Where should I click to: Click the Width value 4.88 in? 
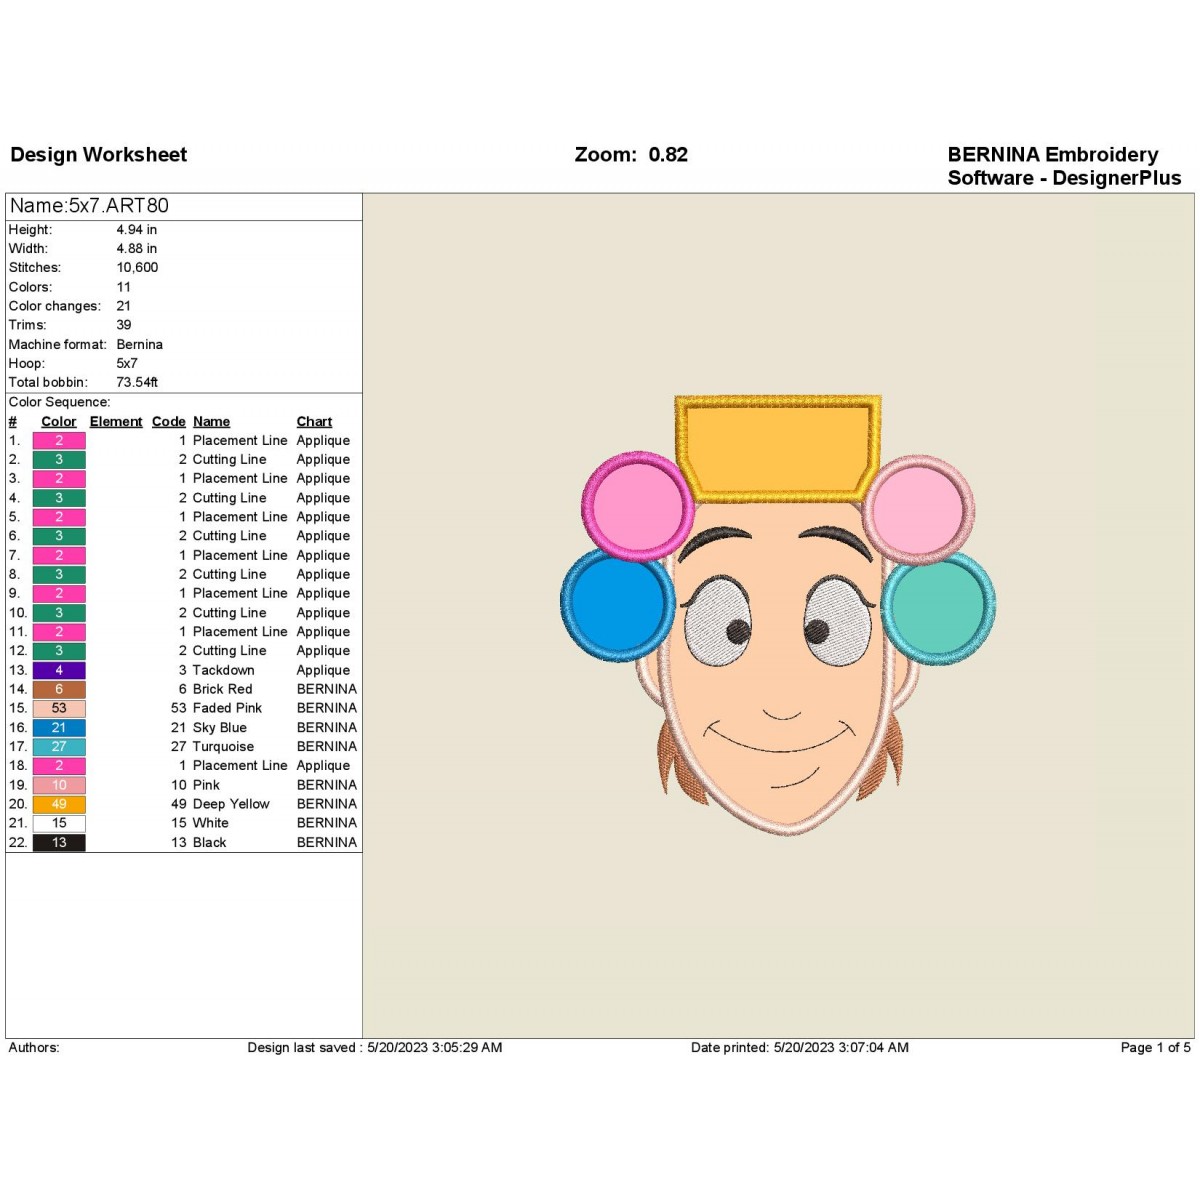tap(136, 249)
